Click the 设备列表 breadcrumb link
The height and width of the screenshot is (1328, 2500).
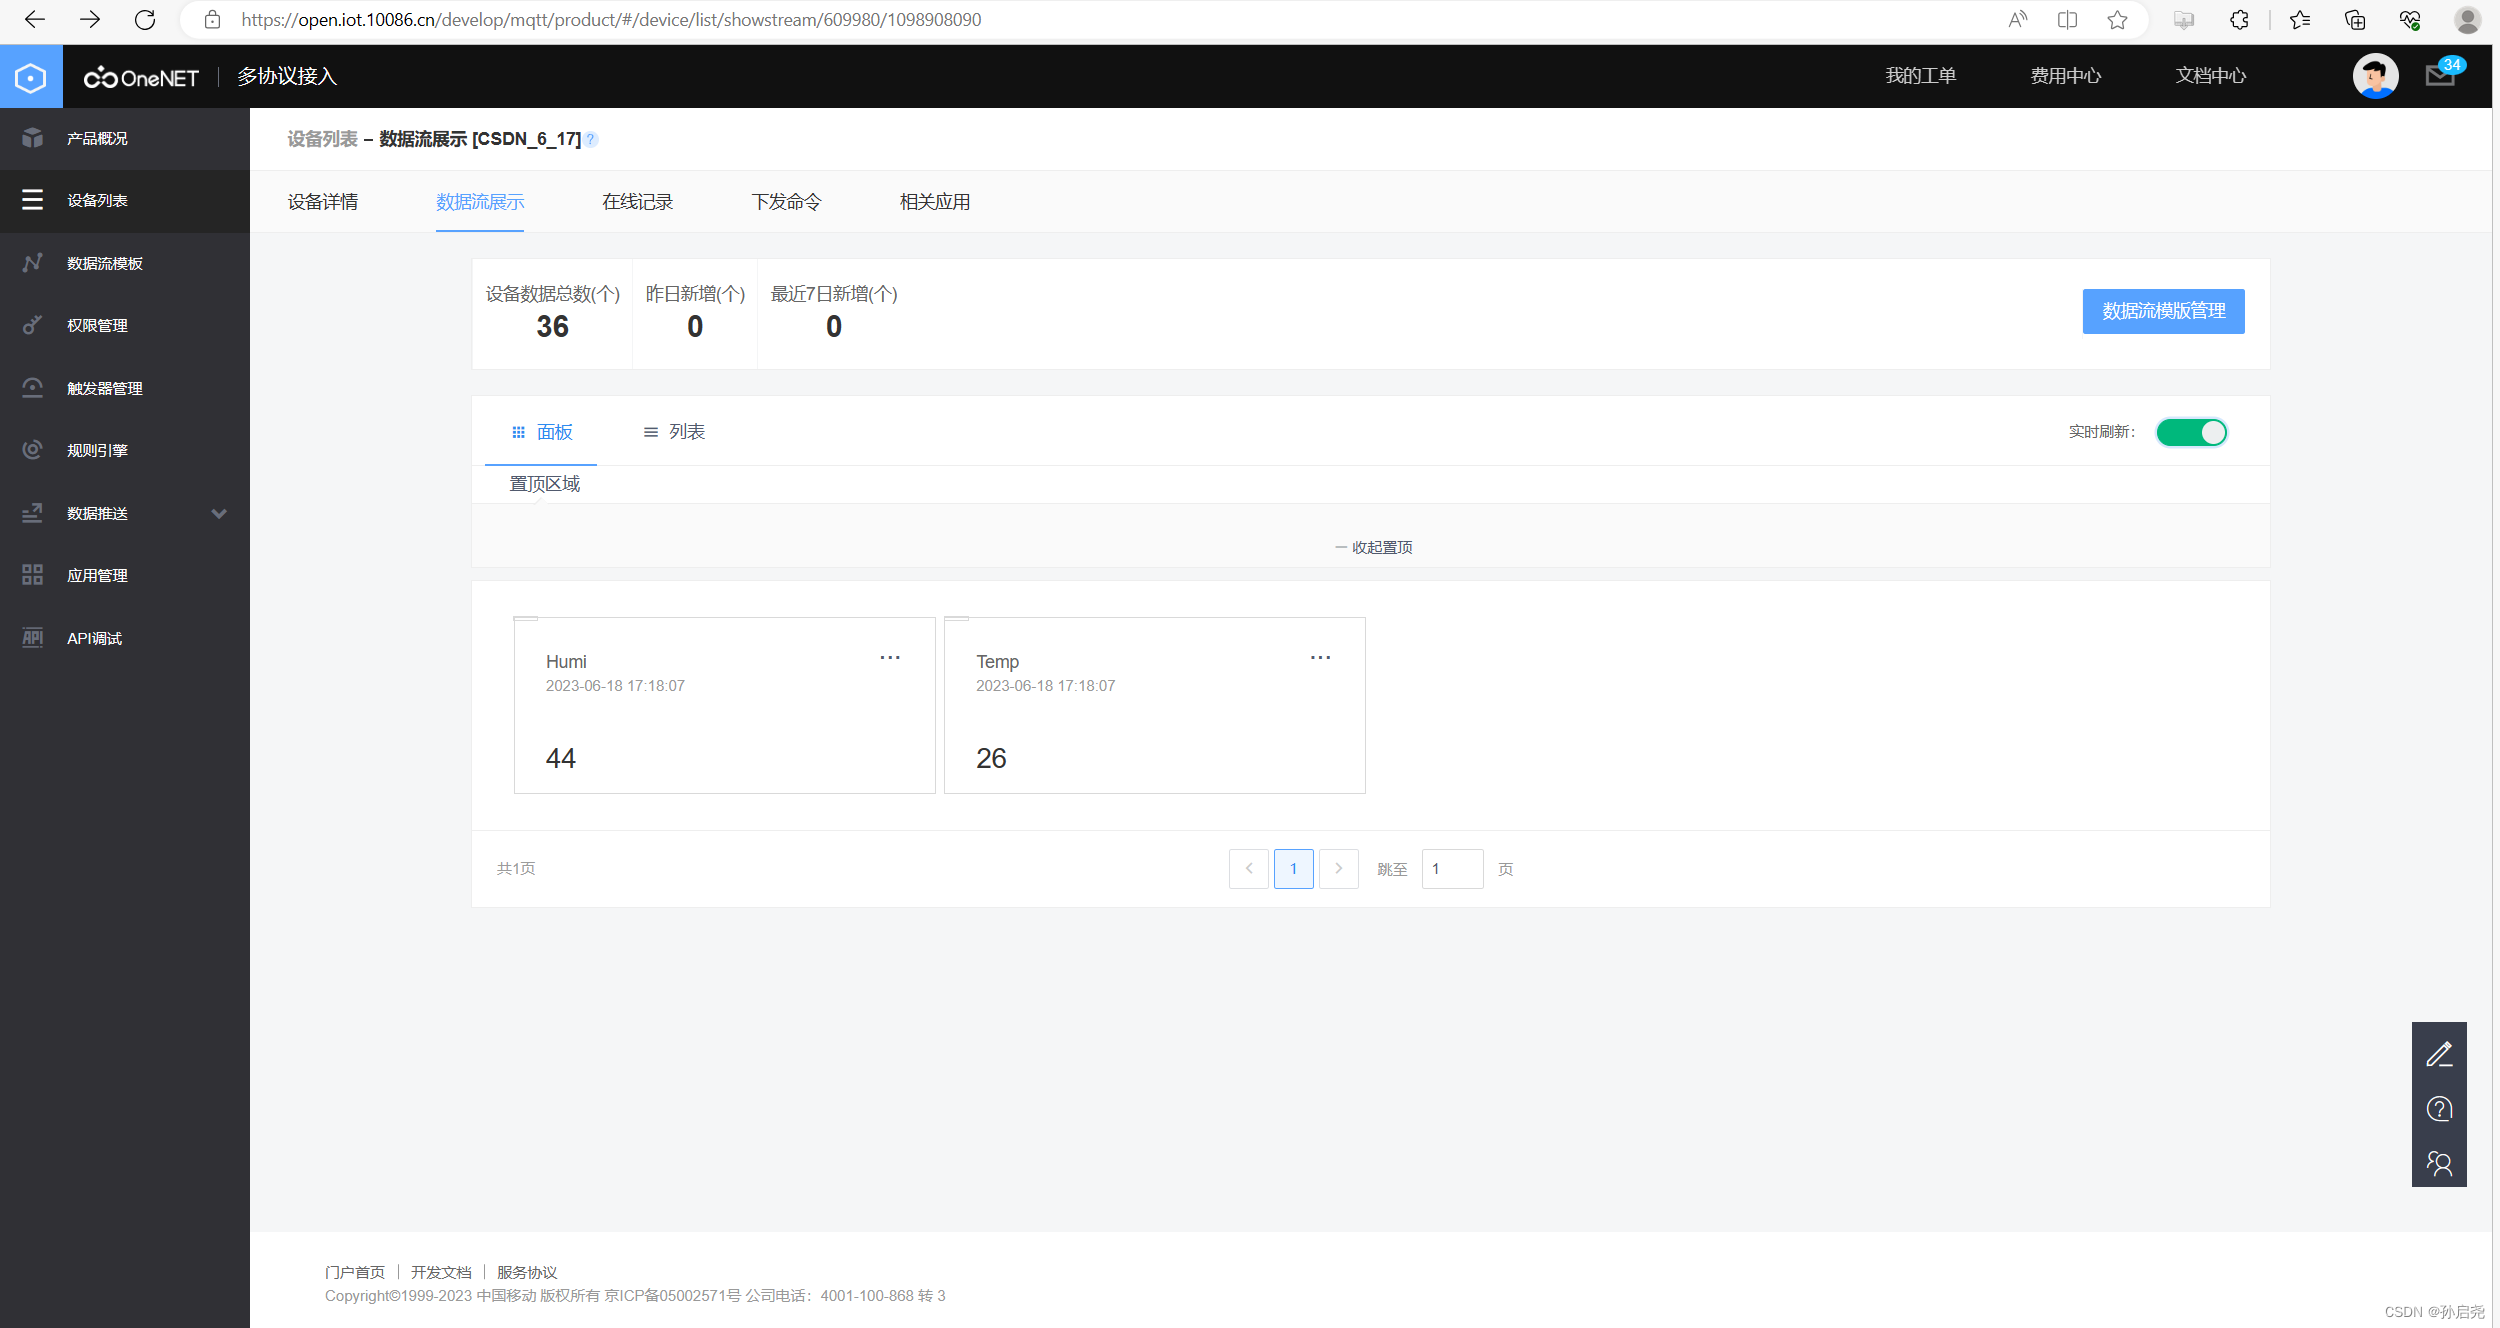click(x=324, y=139)
